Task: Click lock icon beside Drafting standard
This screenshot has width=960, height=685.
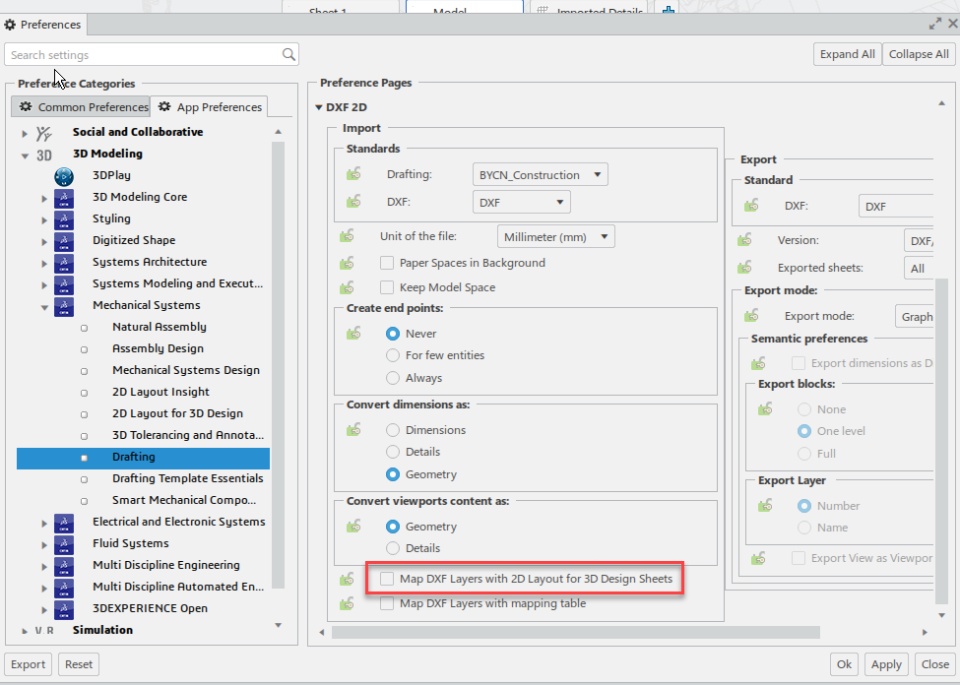Action: tap(353, 174)
